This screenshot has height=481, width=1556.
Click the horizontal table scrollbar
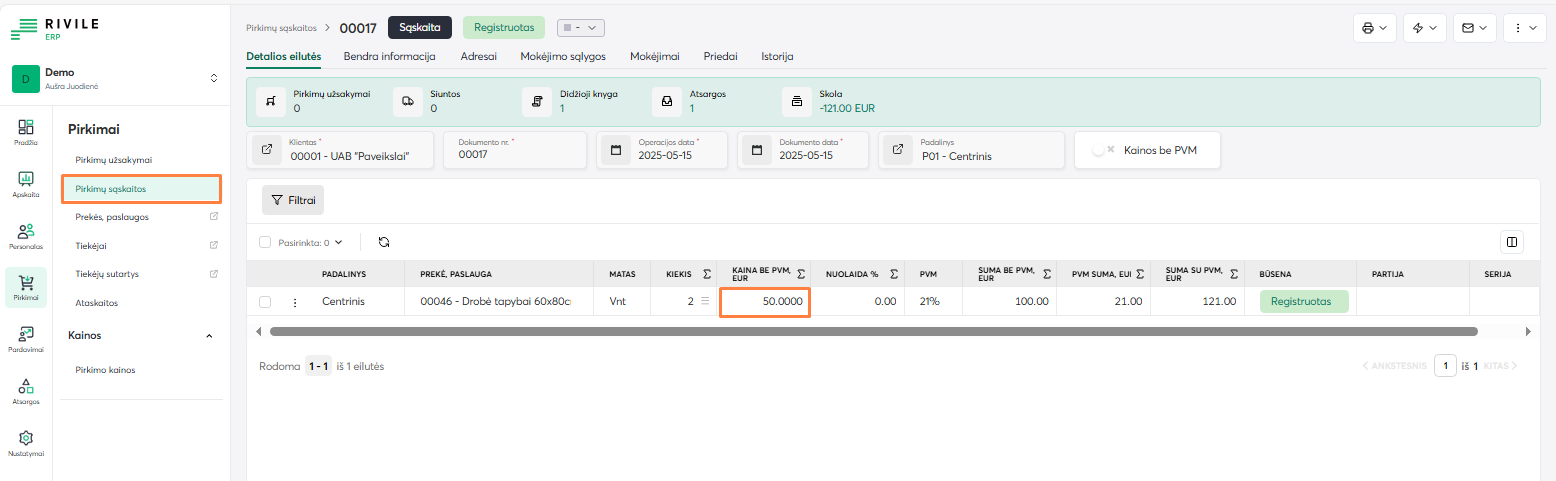872,331
